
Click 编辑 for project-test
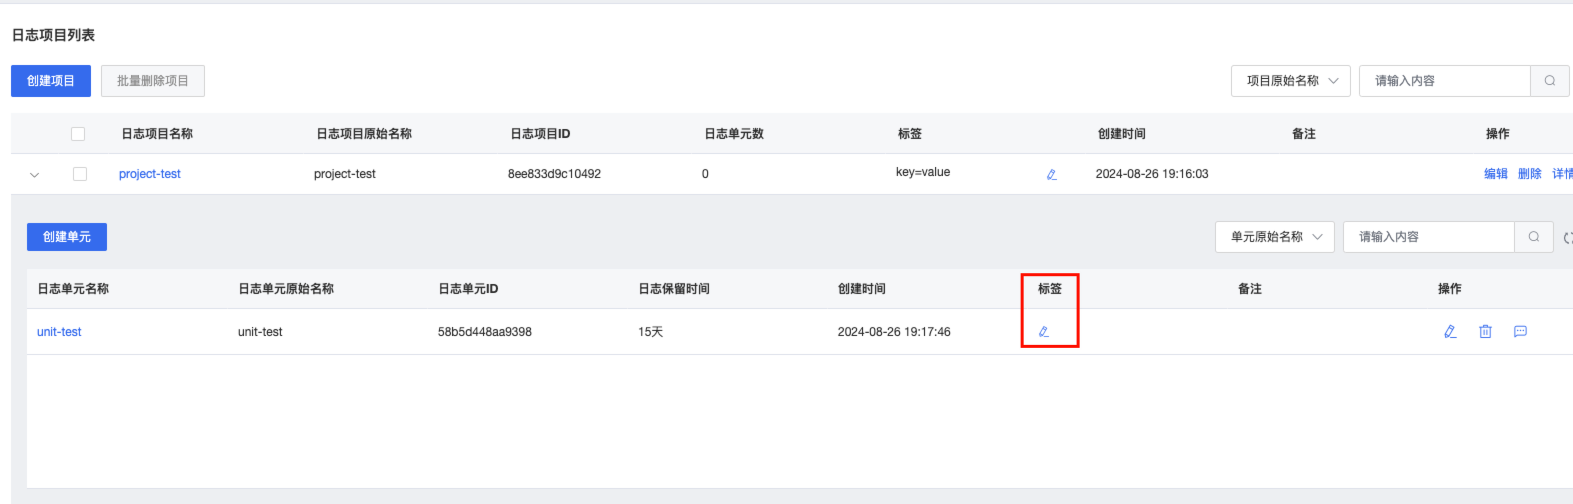[x=1496, y=174]
